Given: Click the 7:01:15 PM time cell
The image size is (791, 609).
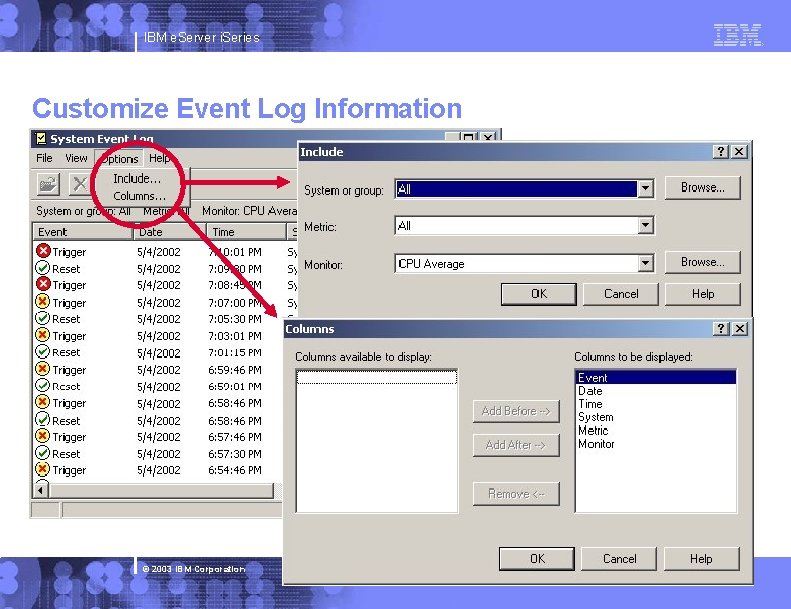Looking at the screenshot, I should 235,352.
